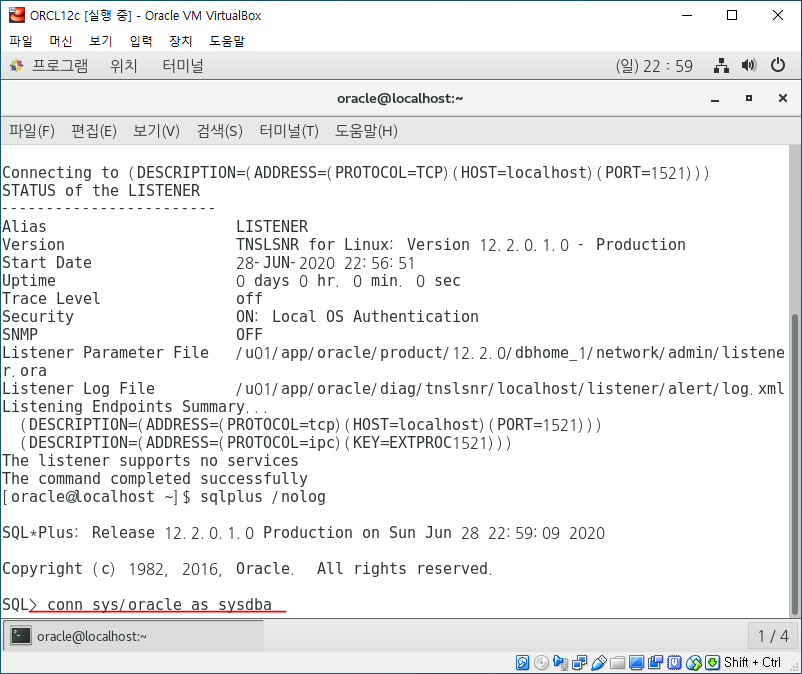Open terminal 터미널(T) menu
The height and width of the screenshot is (674, 802).
click(x=289, y=131)
